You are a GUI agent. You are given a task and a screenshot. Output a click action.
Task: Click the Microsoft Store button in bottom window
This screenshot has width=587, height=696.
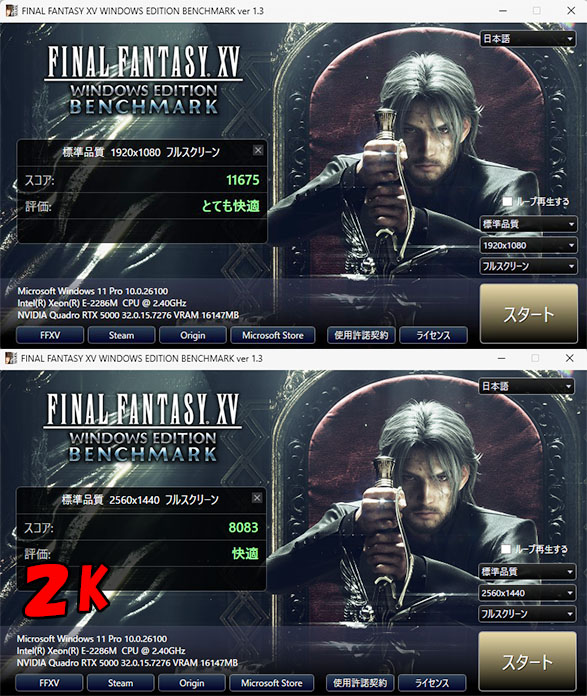(272, 683)
